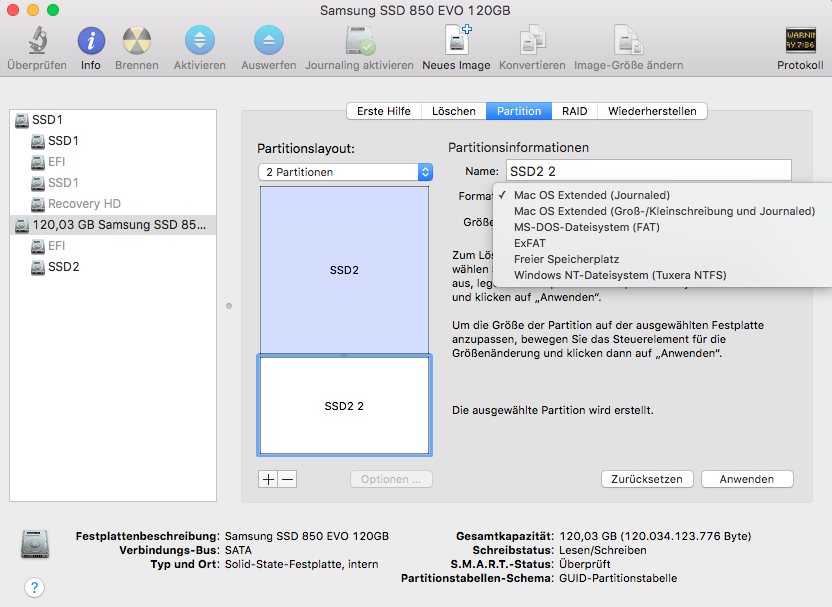
Task: Switch to the RAID tab
Action: coord(575,111)
